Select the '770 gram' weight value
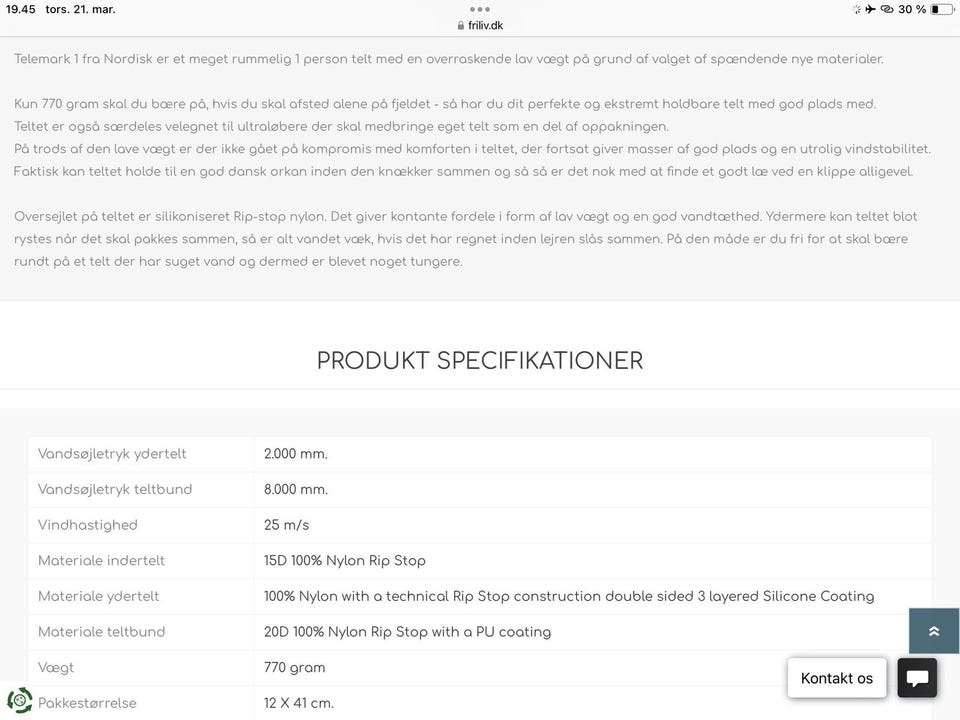The height and width of the screenshot is (720, 960). pyautogui.click(x=294, y=667)
